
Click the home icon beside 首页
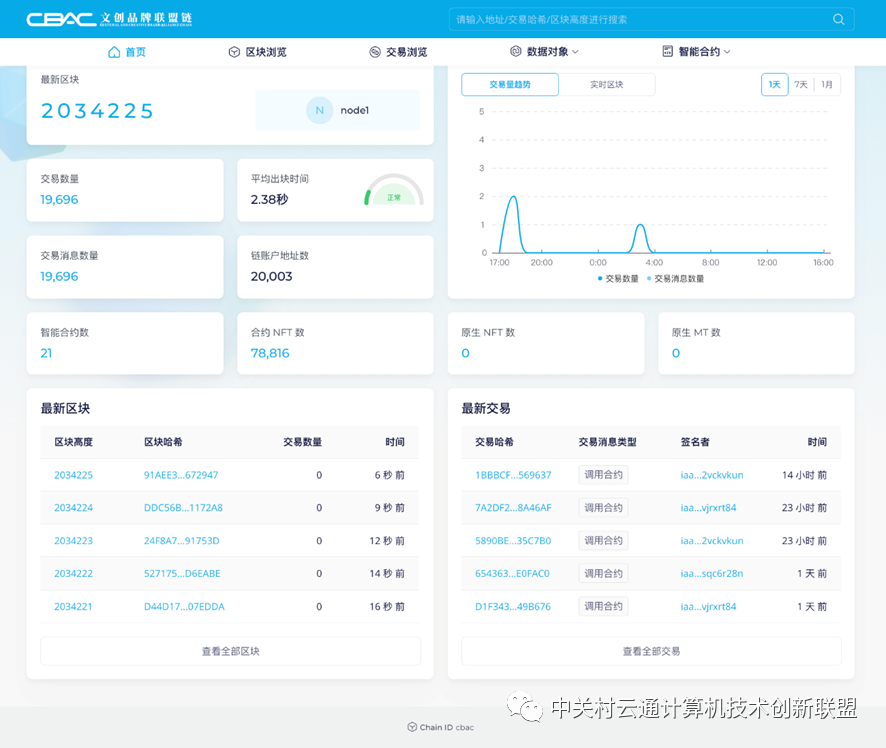pos(114,52)
